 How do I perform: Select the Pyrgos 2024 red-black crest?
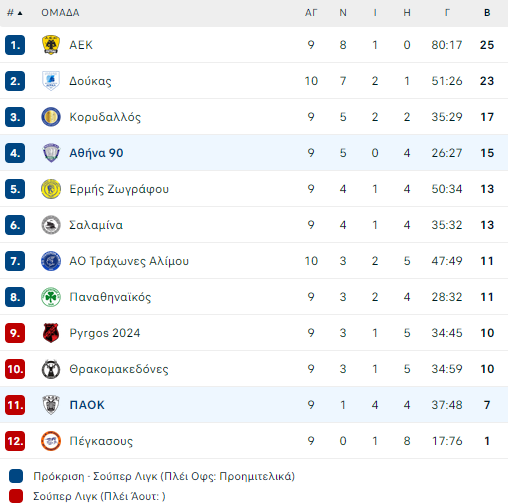click(51, 333)
